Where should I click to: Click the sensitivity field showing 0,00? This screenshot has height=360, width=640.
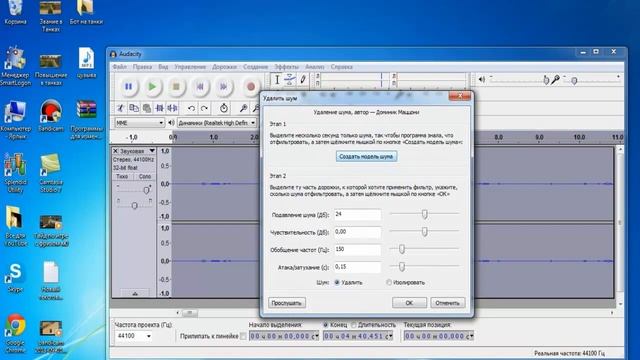pos(358,232)
